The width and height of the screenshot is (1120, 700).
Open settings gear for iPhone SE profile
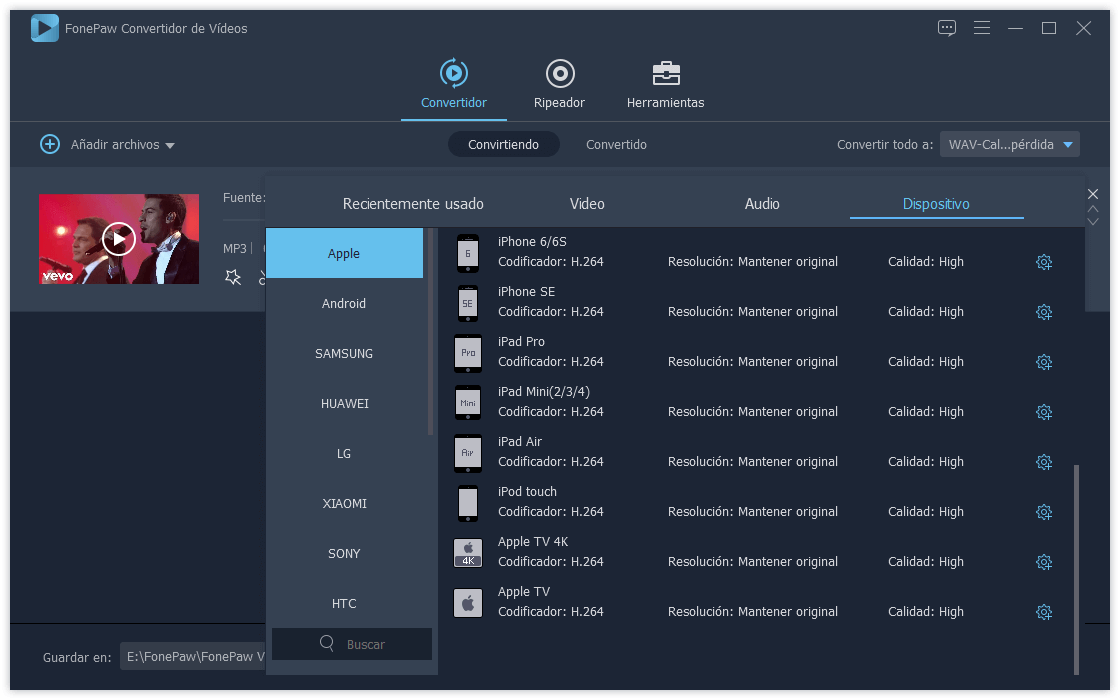coord(1044,312)
